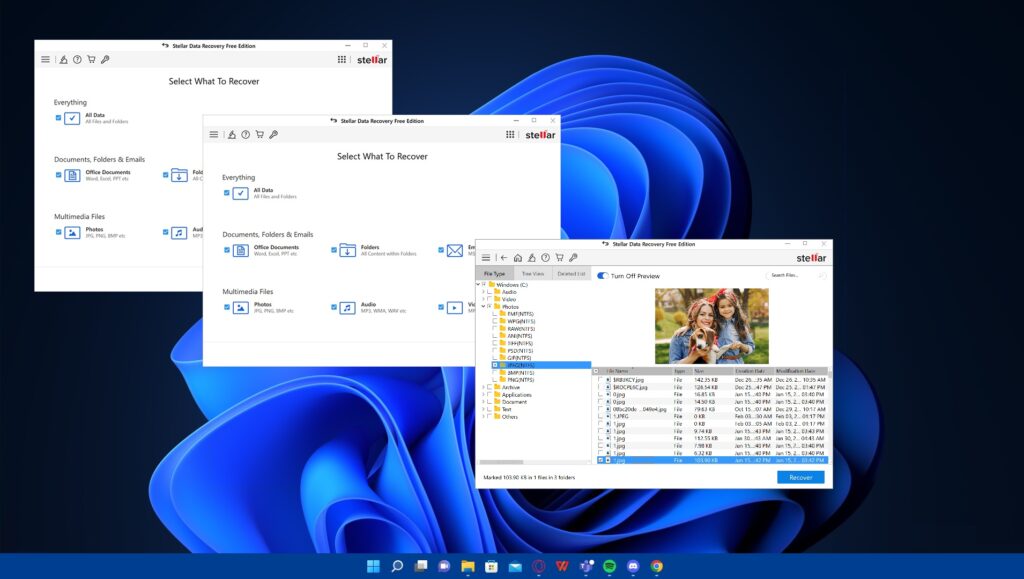Select the $ROCPL6C.jpg file name
This screenshot has height=579, width=1024.
pyautogui.click(x=630, y=387)
